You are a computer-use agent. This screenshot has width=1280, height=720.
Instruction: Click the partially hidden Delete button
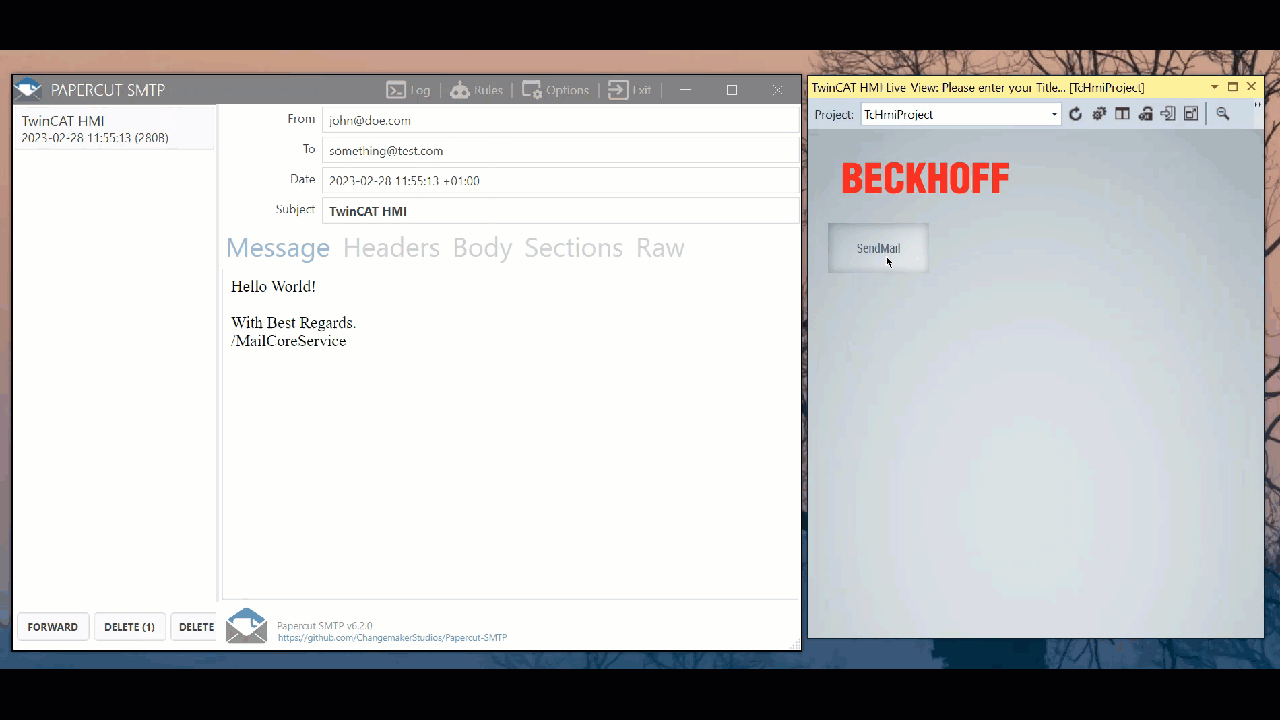194,627
